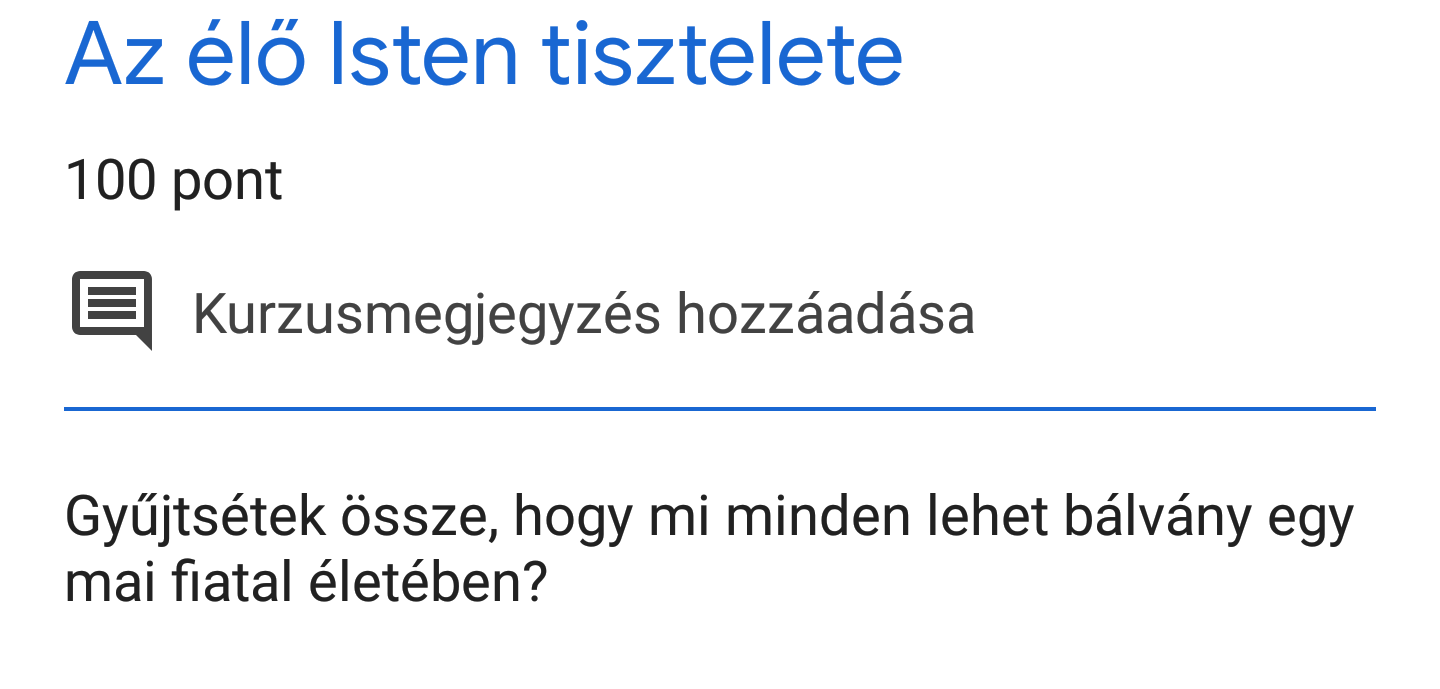Click the blue divider line under comments

pos(720,408)
